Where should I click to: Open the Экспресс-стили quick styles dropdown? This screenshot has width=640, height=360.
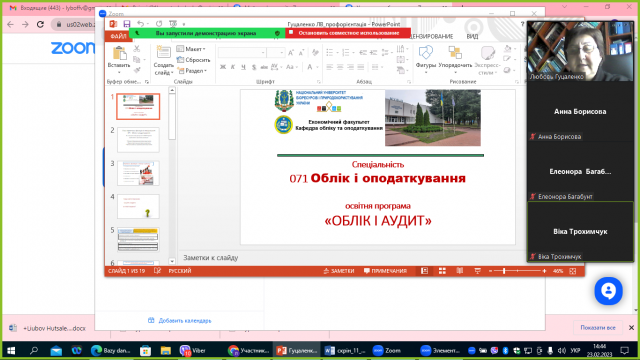coord(487,60)
